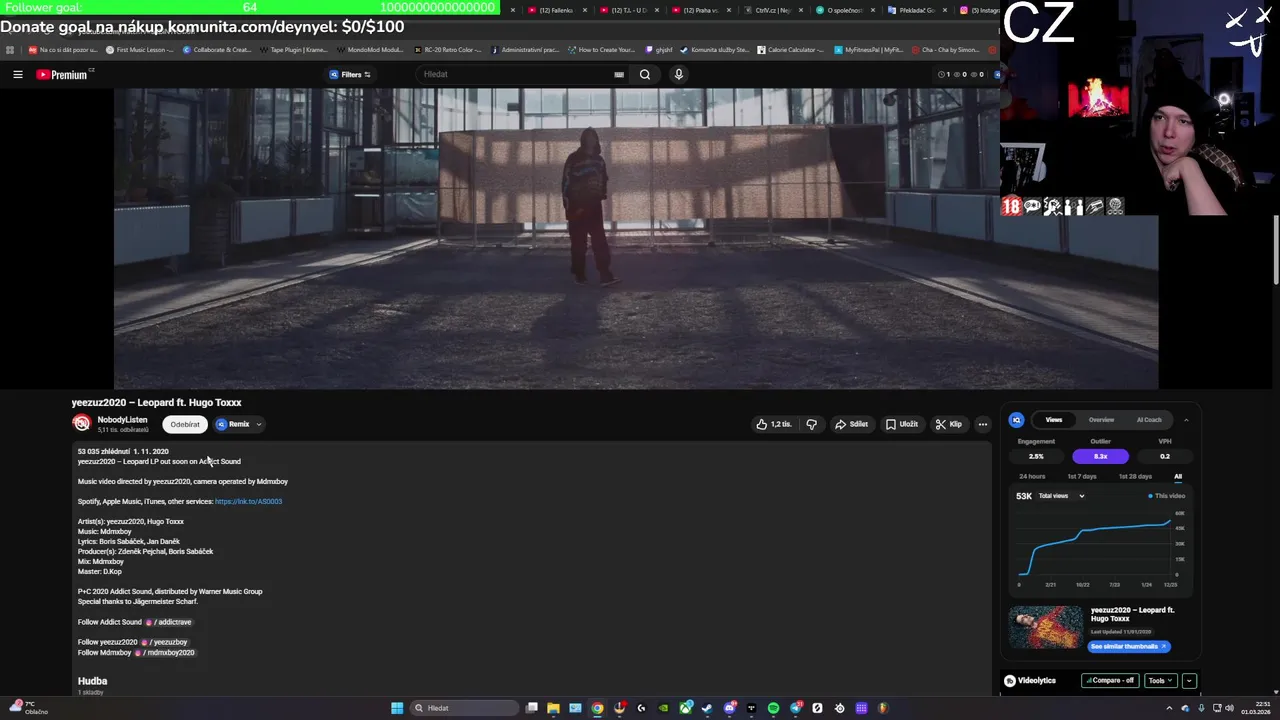
Task: Open the RC-20 Retro Color bookmark
Action: pyautogui.click(x=448, y=49)
